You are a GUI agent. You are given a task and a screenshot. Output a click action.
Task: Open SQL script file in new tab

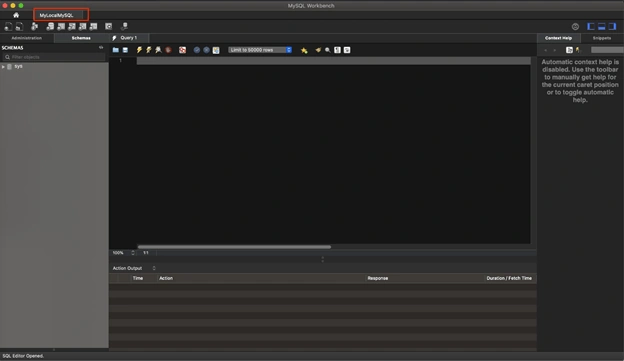(x=19, y=26)
